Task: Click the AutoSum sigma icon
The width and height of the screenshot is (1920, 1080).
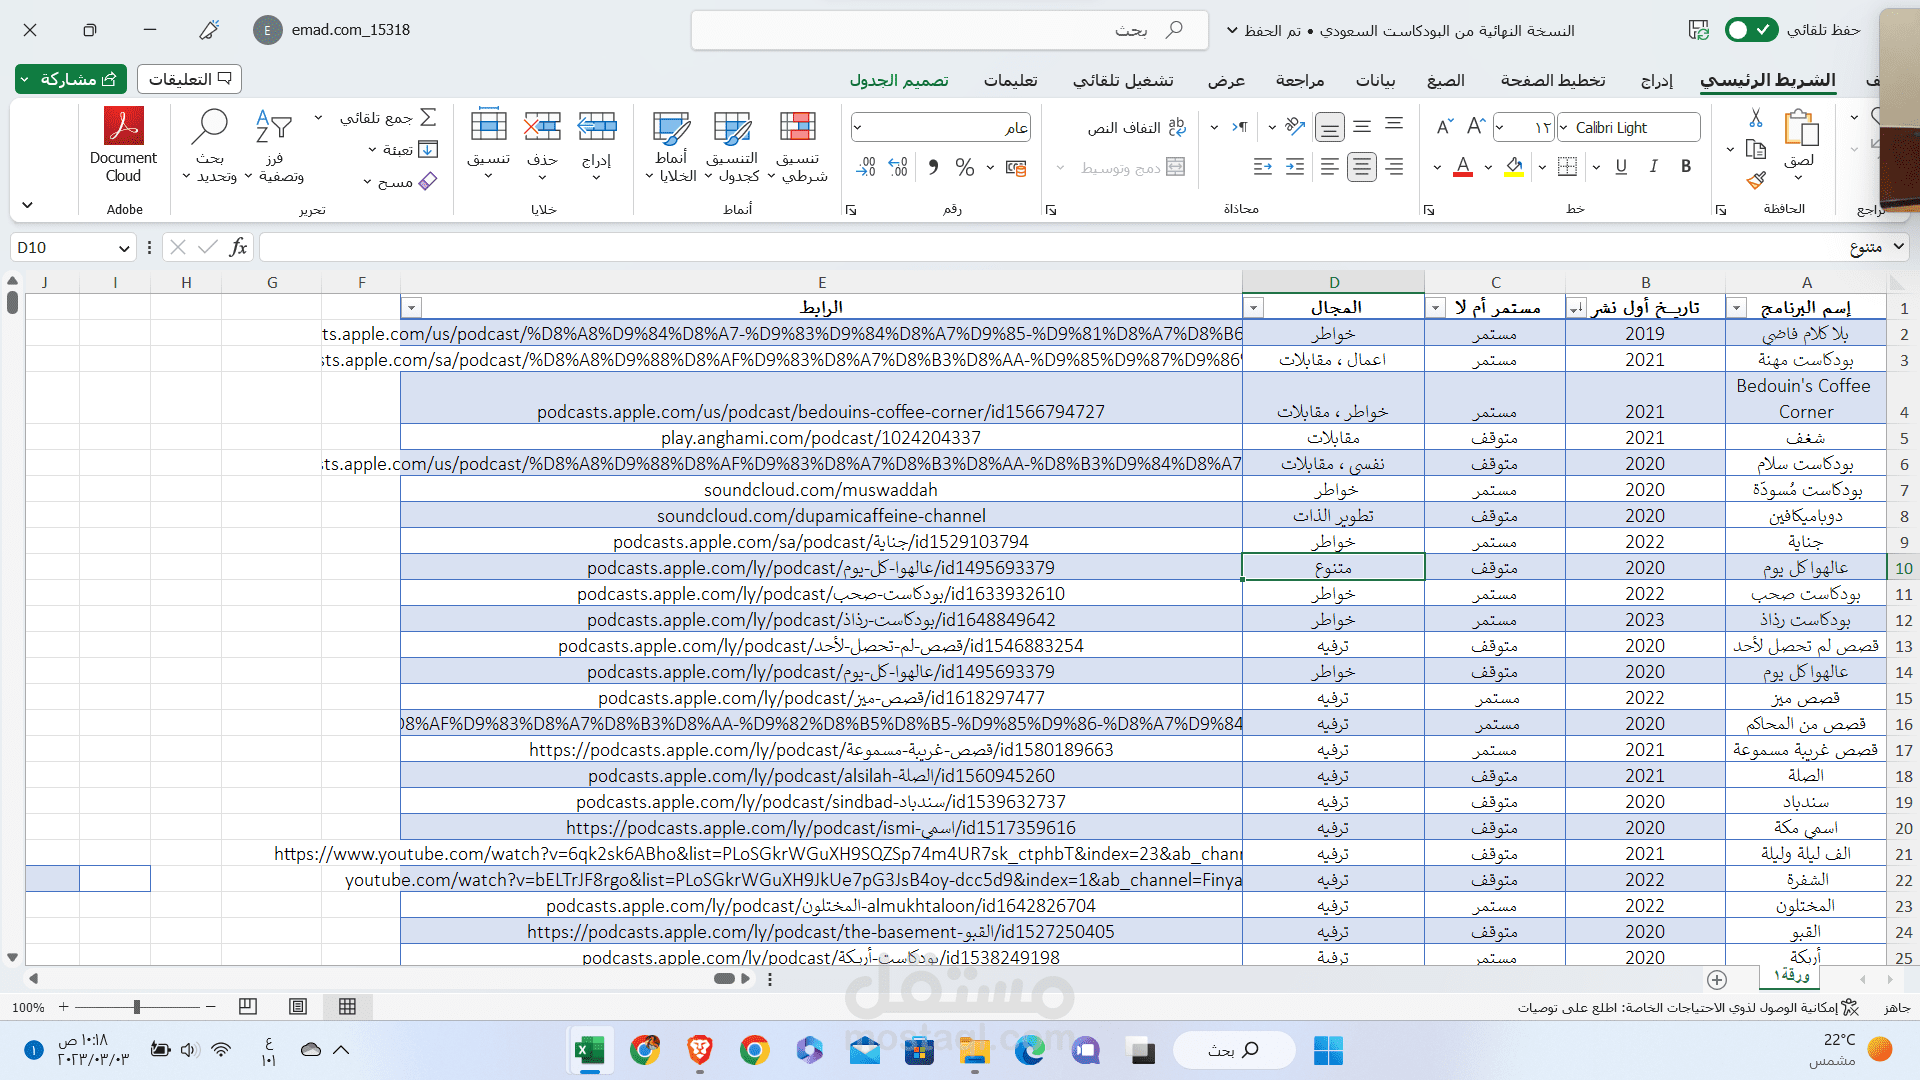Action: point(429,118)
